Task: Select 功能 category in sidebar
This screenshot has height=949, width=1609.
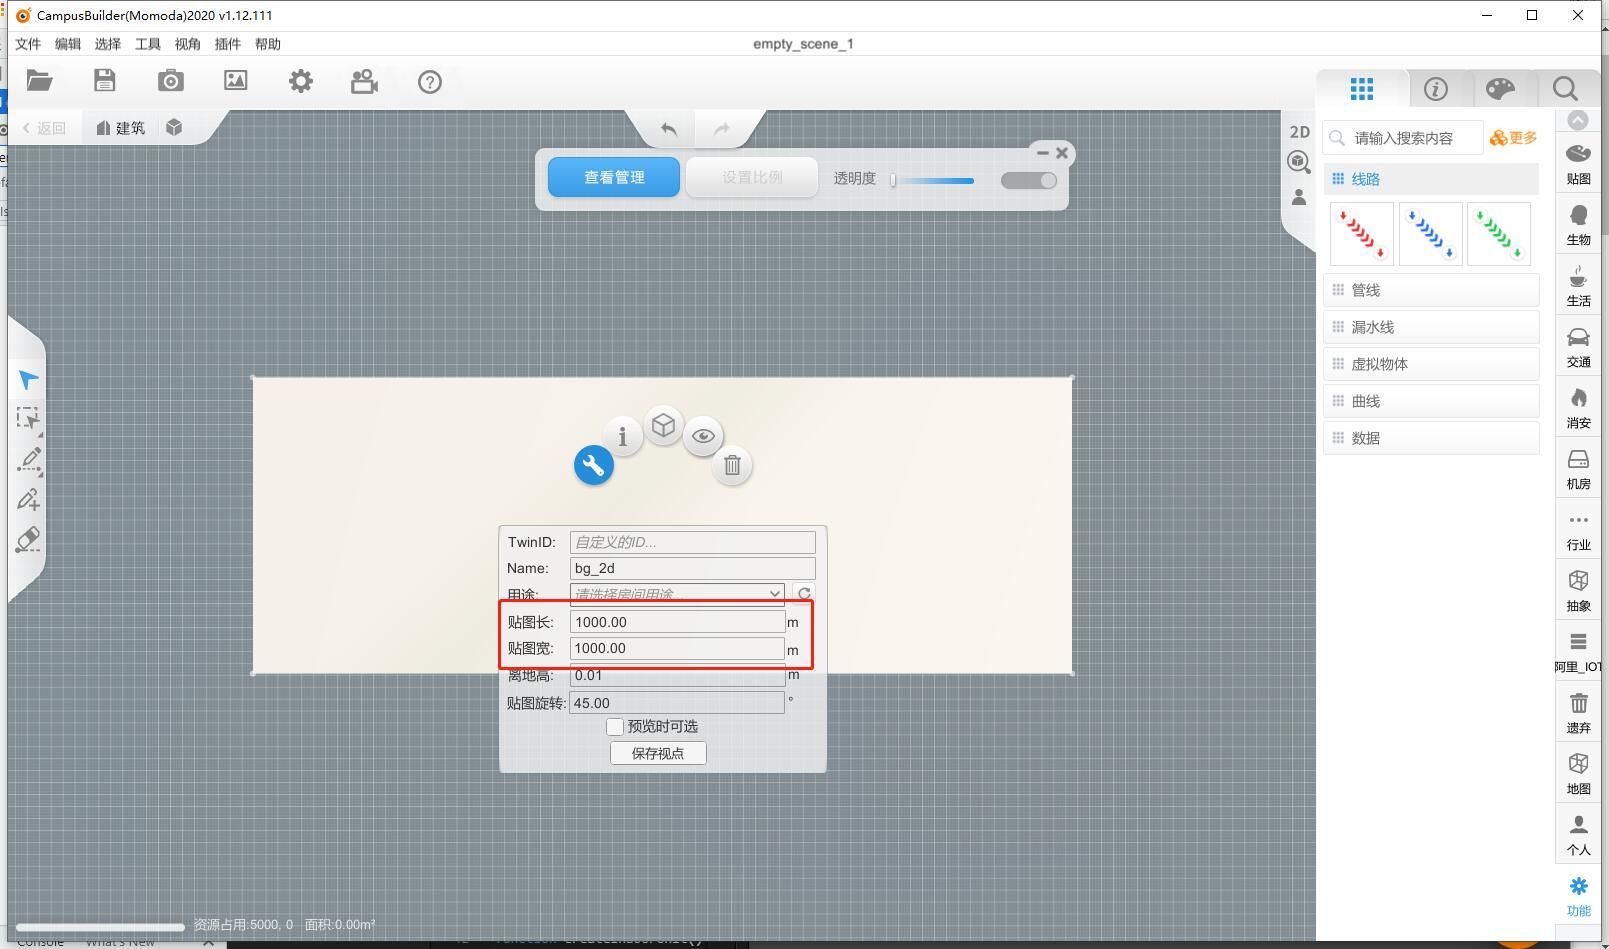Action: point(1578,896)
